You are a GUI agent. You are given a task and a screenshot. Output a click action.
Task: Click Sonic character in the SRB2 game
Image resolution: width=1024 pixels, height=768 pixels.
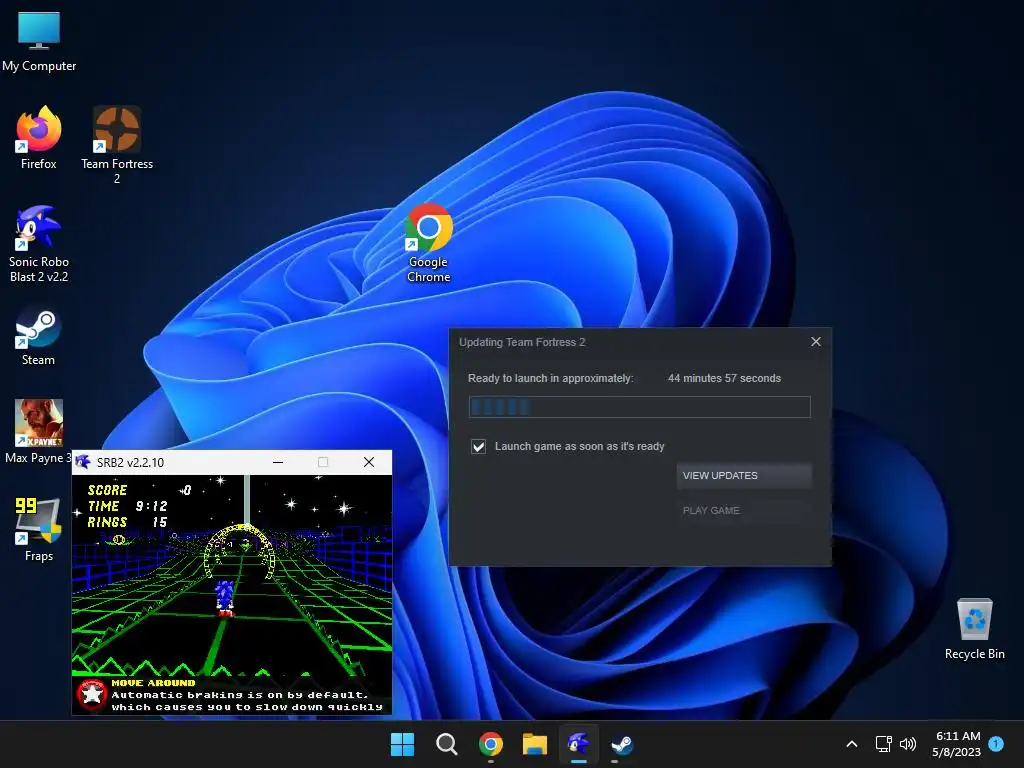click(x=225, y=597)
